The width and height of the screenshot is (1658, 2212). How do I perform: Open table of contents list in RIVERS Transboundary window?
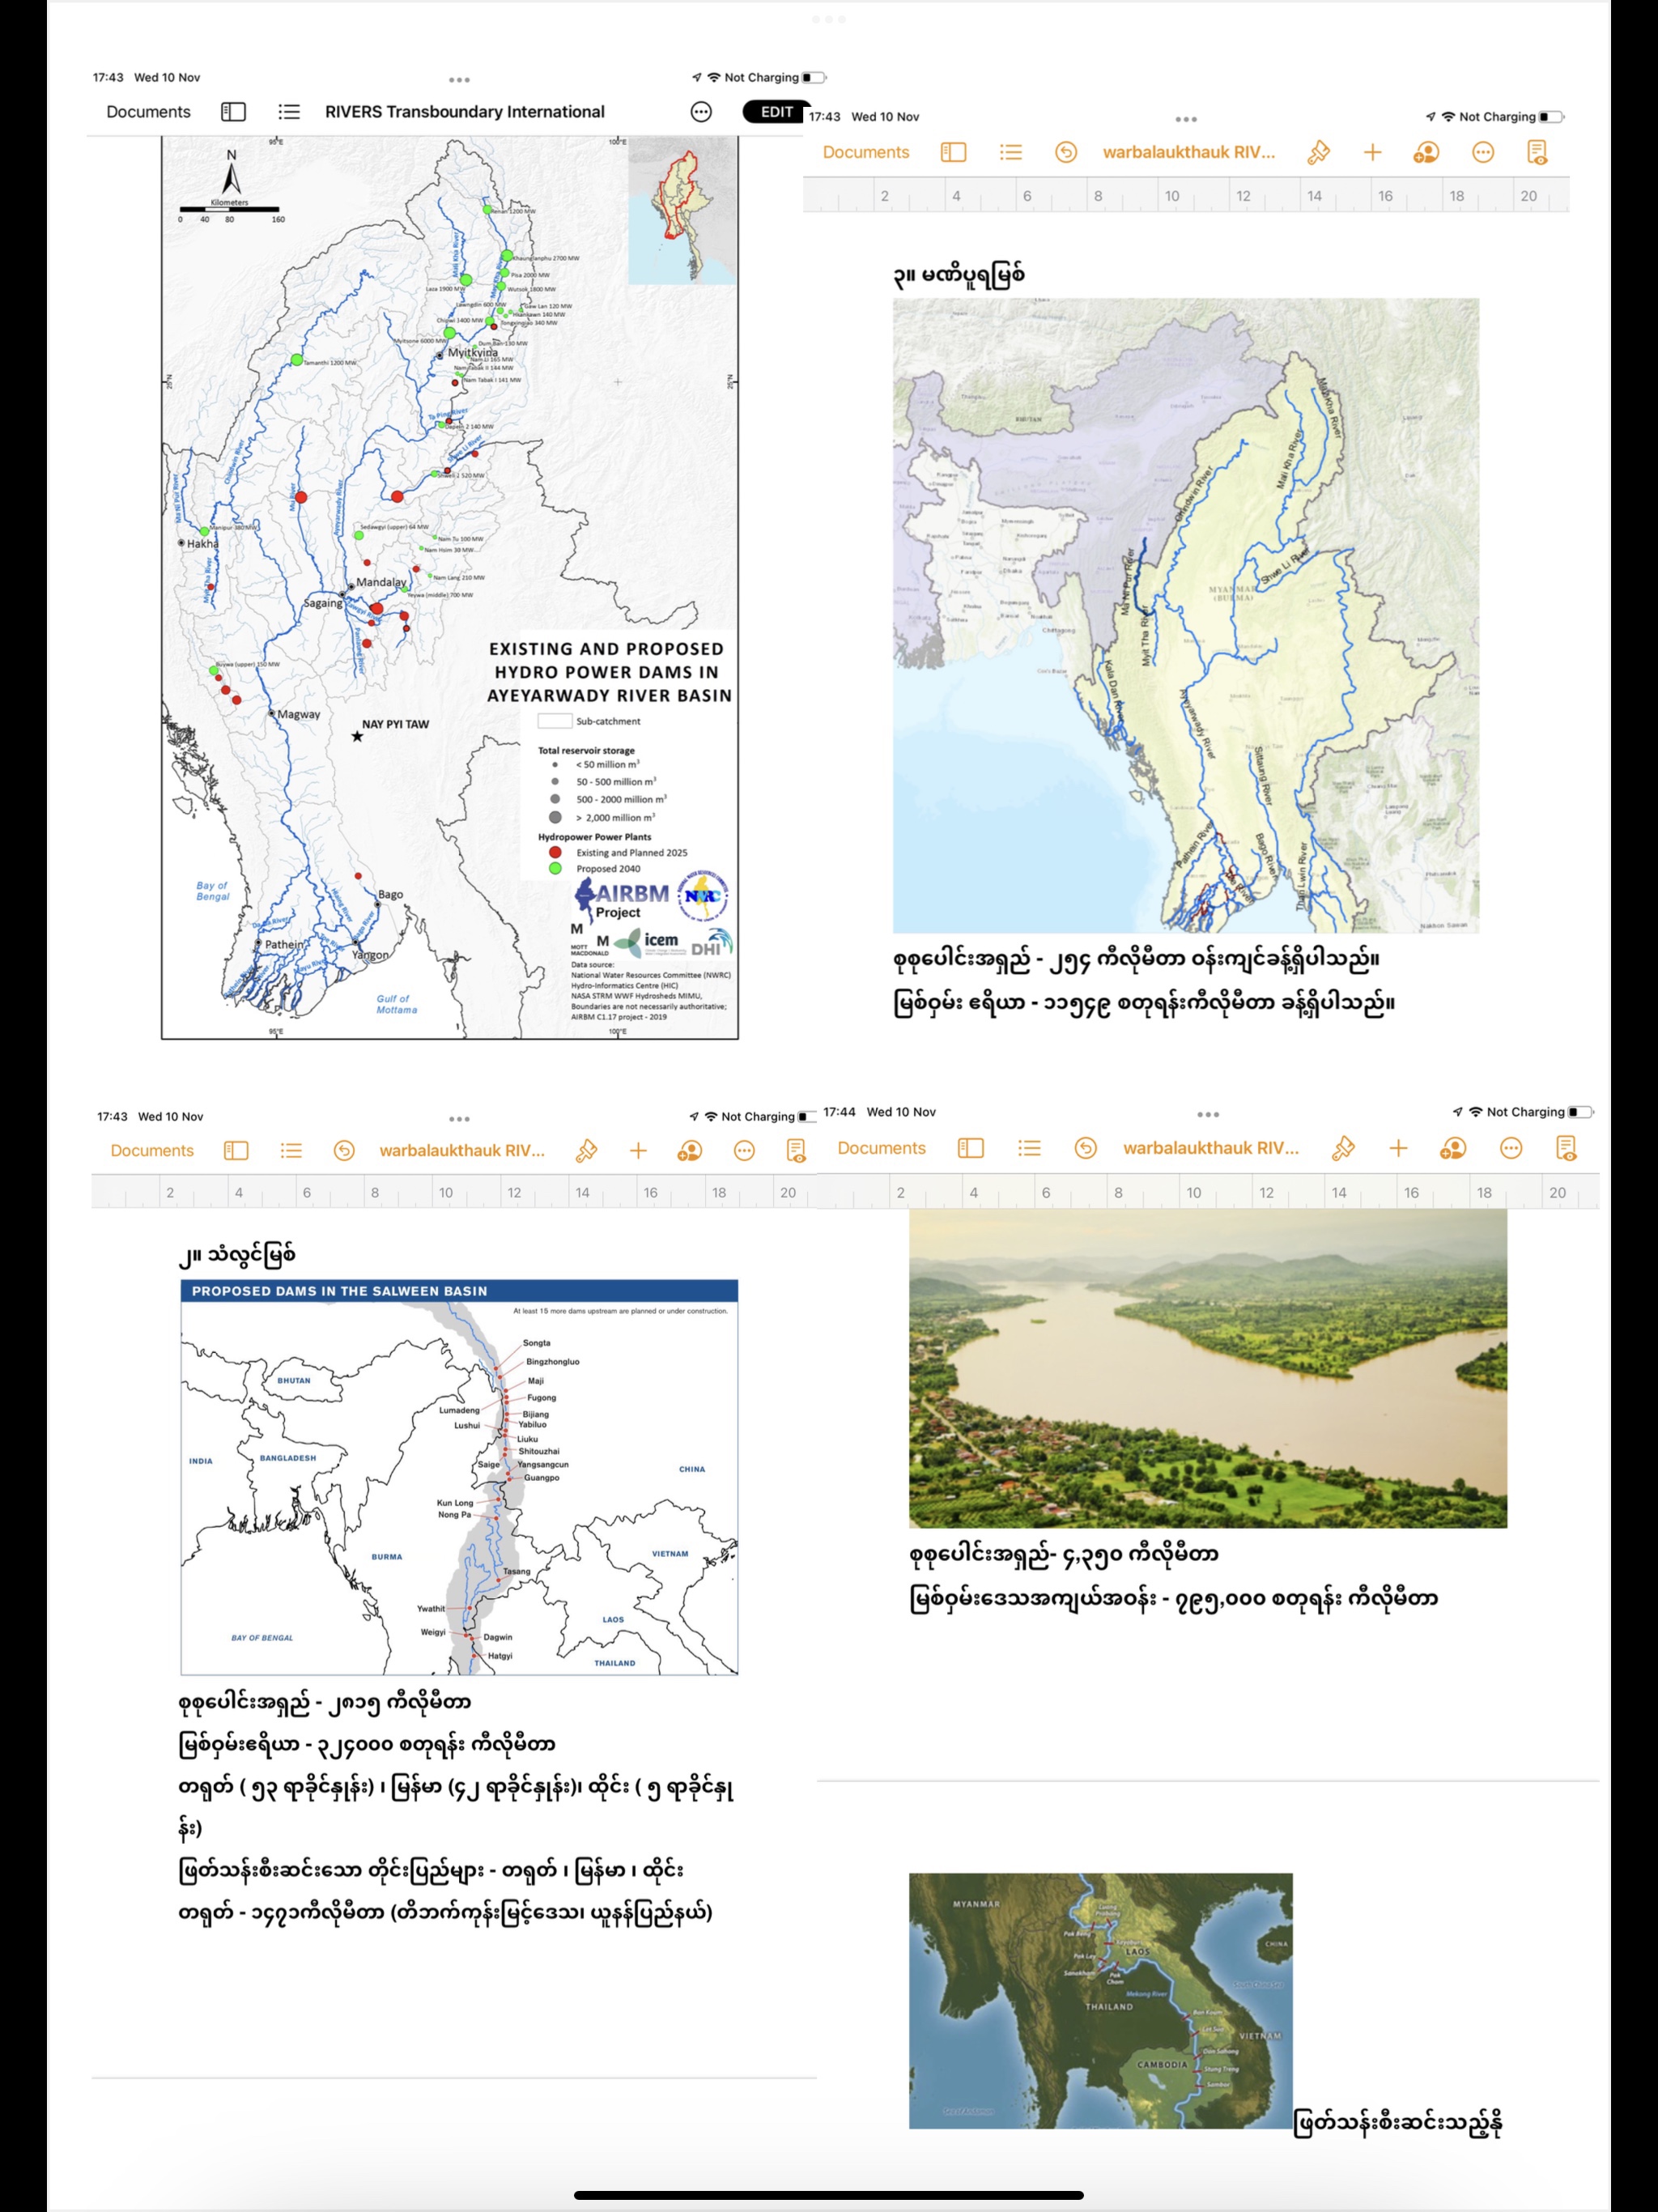(289, 112)
